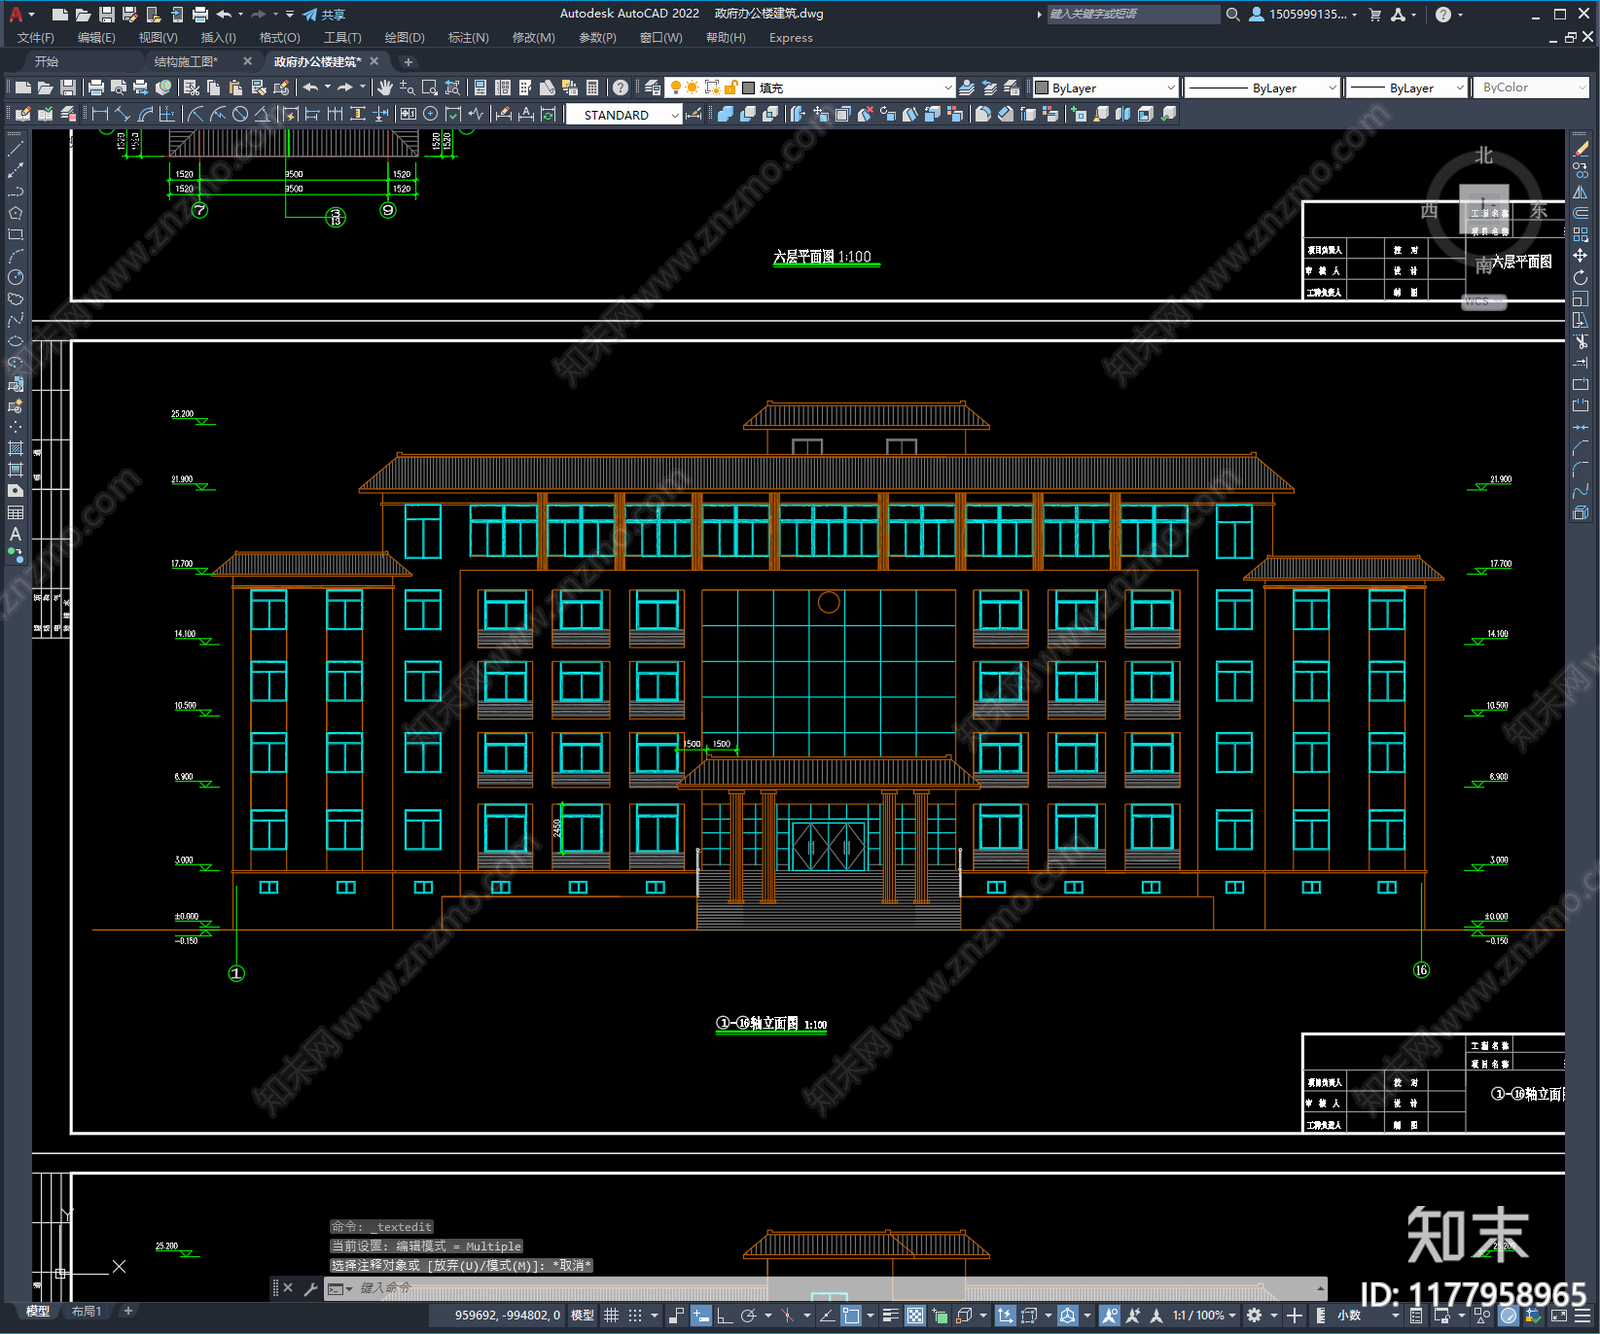Click the Help question mark toolbar icon
The height and width of the screenshot is (1334, 1600).
(x=620, y=88)
